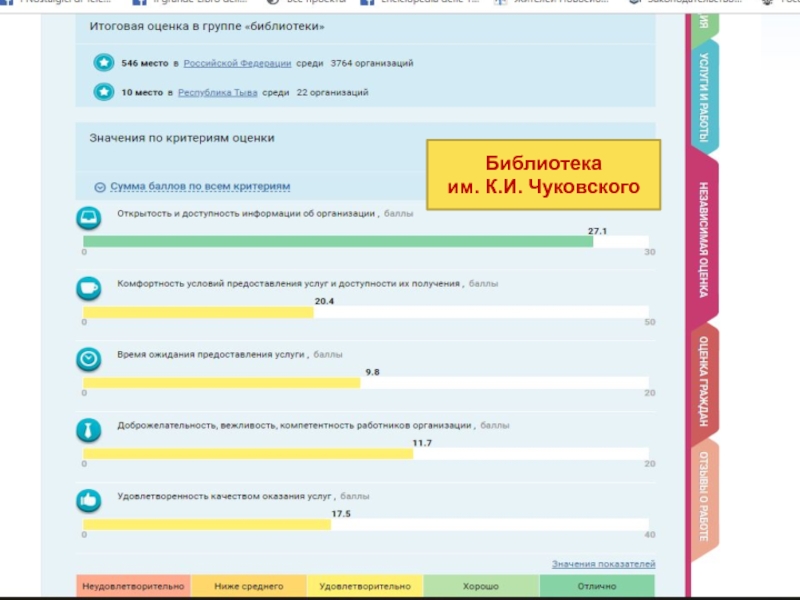Screen dimensions: 800x600
Task: Click the star icon beside 10 место
Action: point(103,92)
